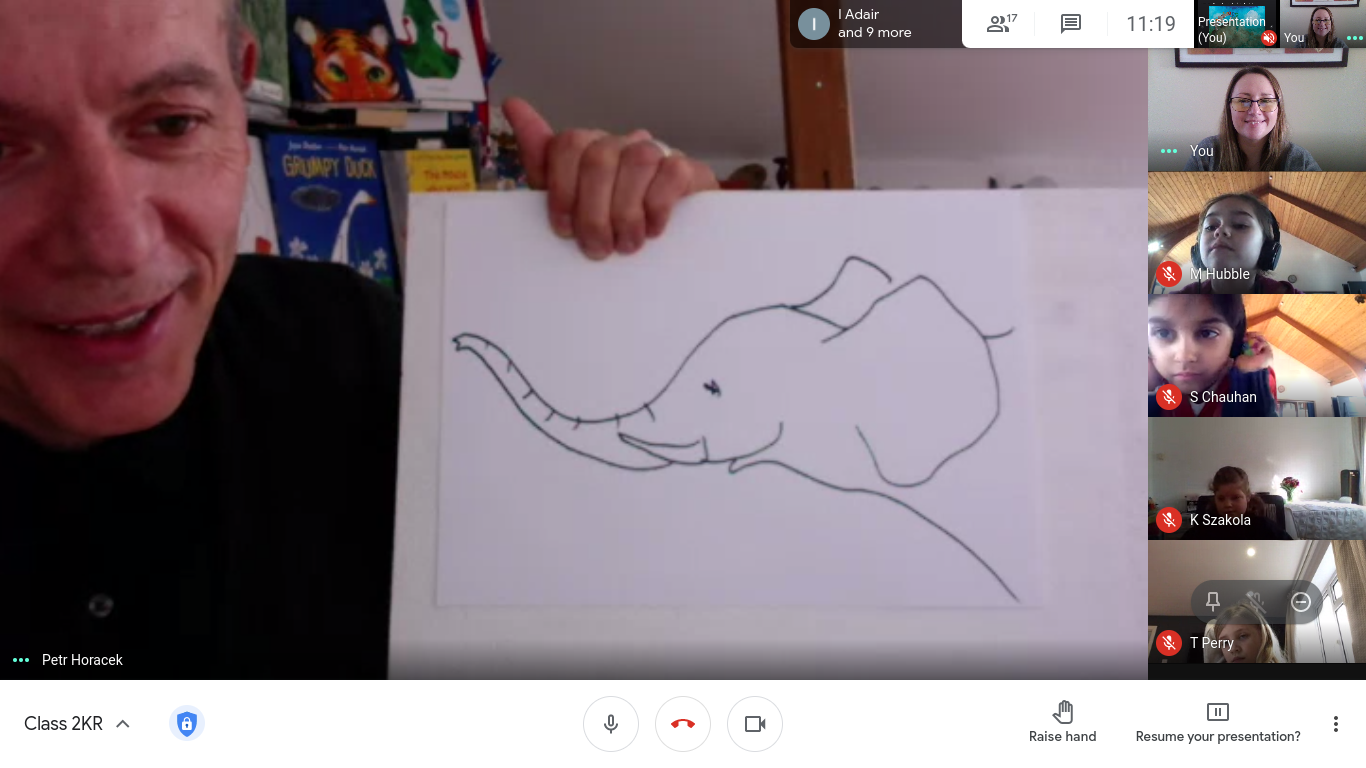
Task: Open the participants list showing 17 people
Action: pyautogui.click(x=1001, y=24)
